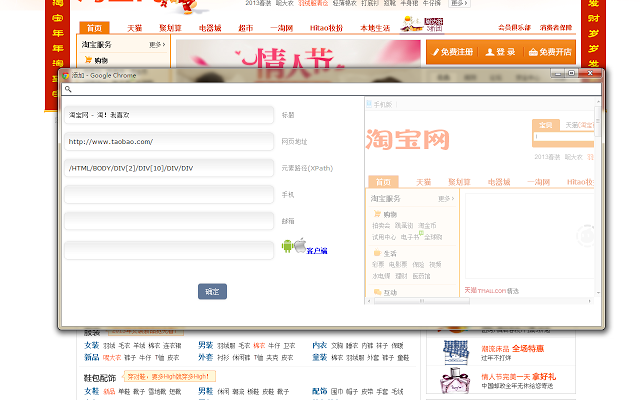This screenshot has width=640, height=400.
Task: Click the Apple client icon
Action: pos(300,245)
